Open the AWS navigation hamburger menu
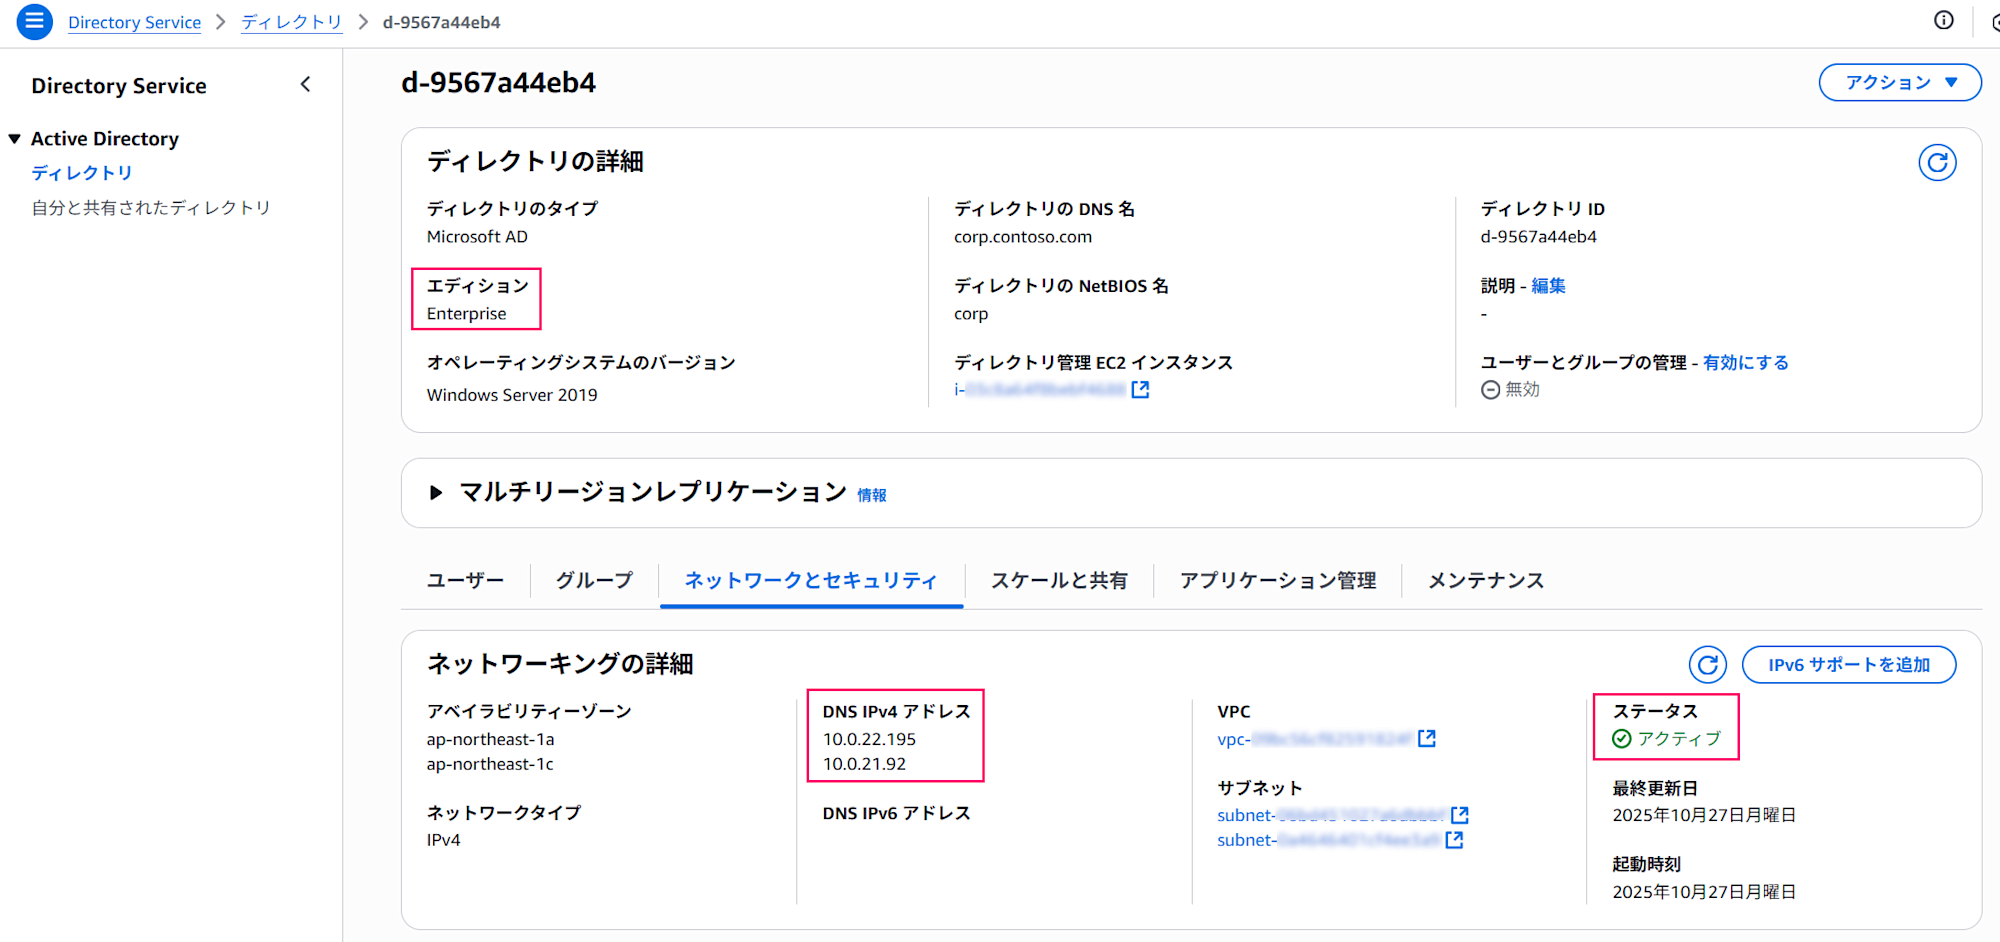The width and height of the screenshot is (2000, 942). point(33,21)
